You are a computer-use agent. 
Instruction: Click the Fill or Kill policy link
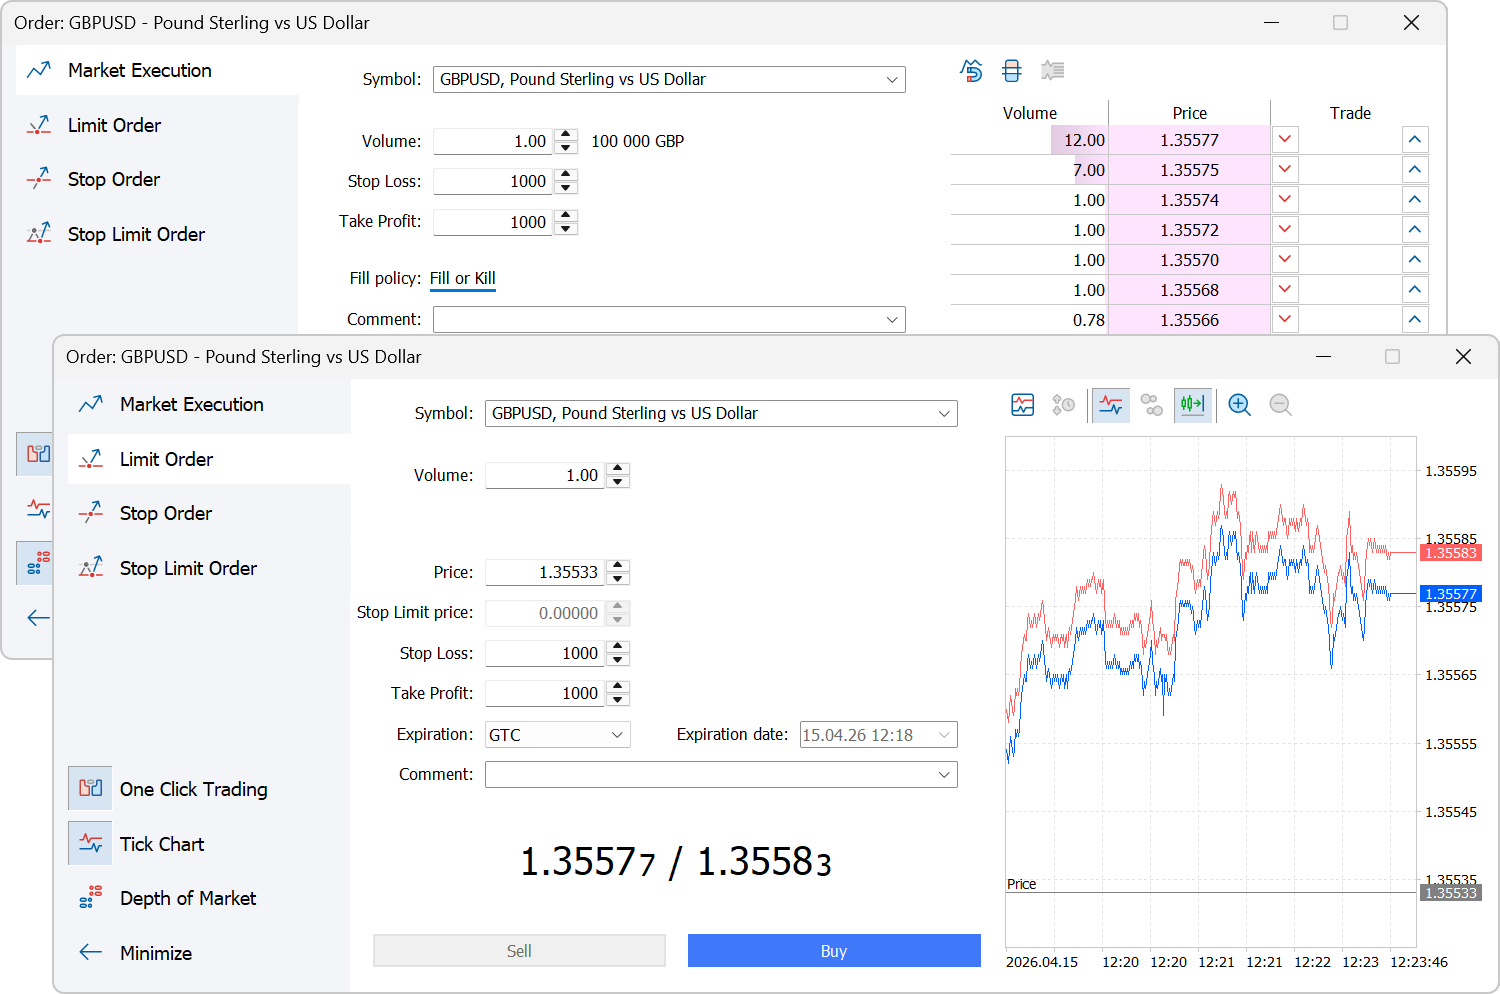[462, 278]
